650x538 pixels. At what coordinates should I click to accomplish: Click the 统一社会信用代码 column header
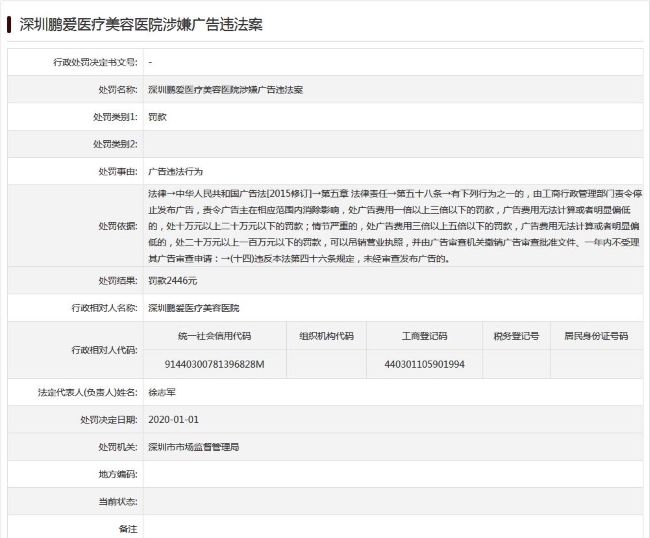click(213, 336)
